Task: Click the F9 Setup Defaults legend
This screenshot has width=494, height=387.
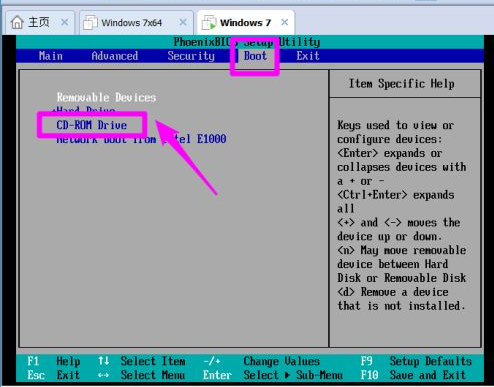Action: pos(416,361)
